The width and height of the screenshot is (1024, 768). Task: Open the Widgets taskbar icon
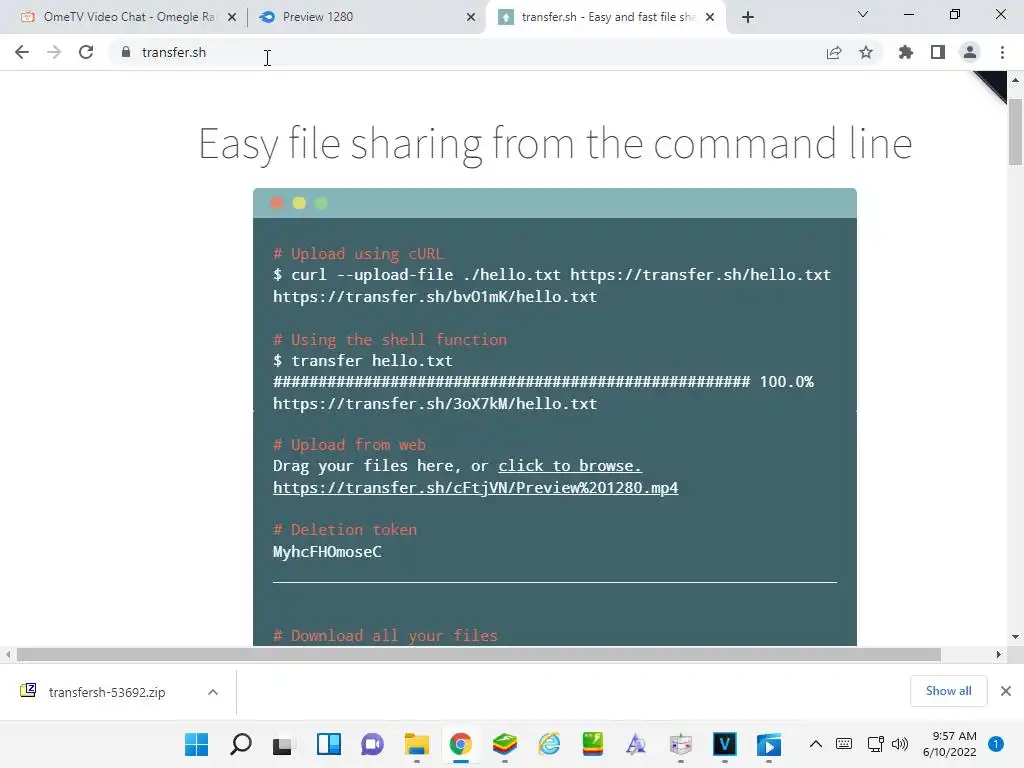tap(328, 744)
